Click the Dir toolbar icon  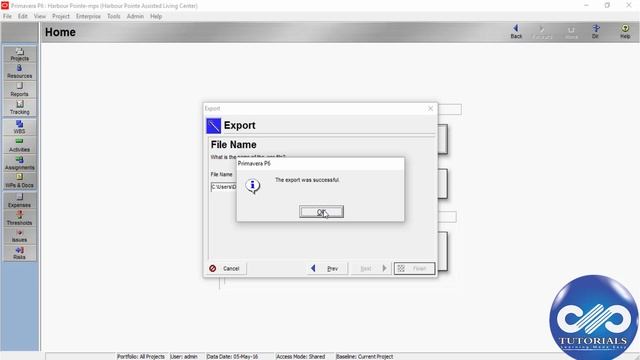pyautogui.click(x=596, y=31)
